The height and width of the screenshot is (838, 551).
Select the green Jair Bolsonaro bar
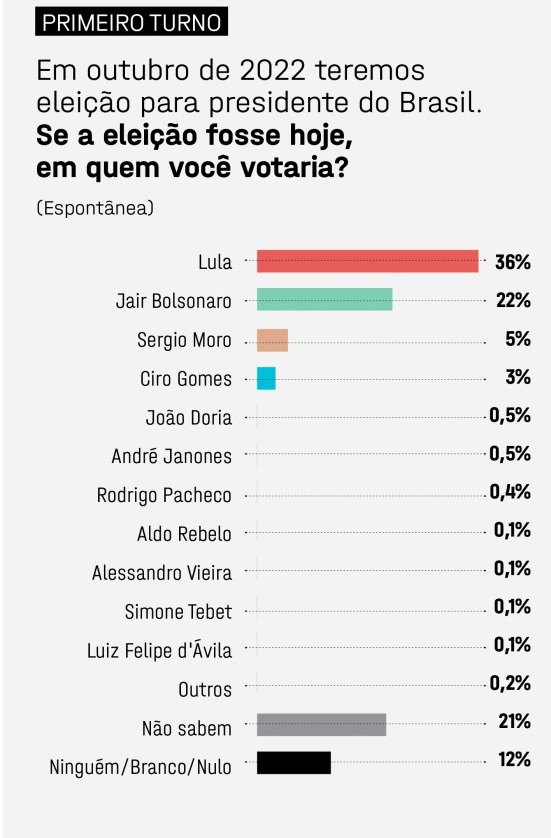pyautogui.click(x=324, y=299)
